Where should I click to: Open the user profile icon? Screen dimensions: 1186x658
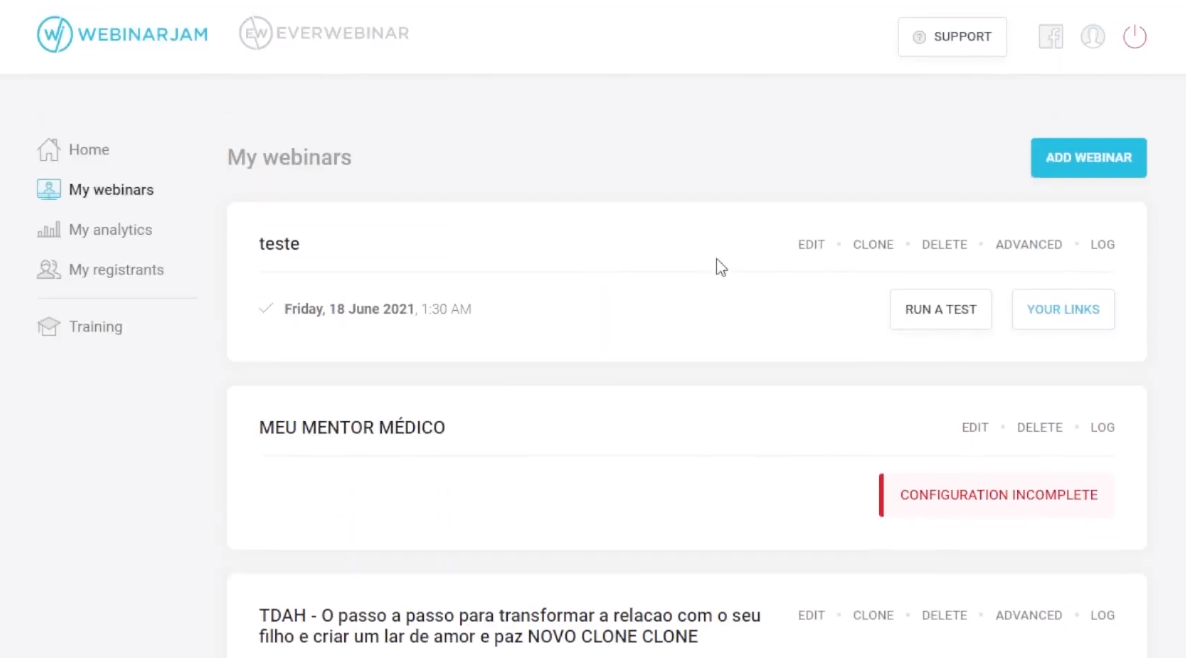tap(1093, 36)
